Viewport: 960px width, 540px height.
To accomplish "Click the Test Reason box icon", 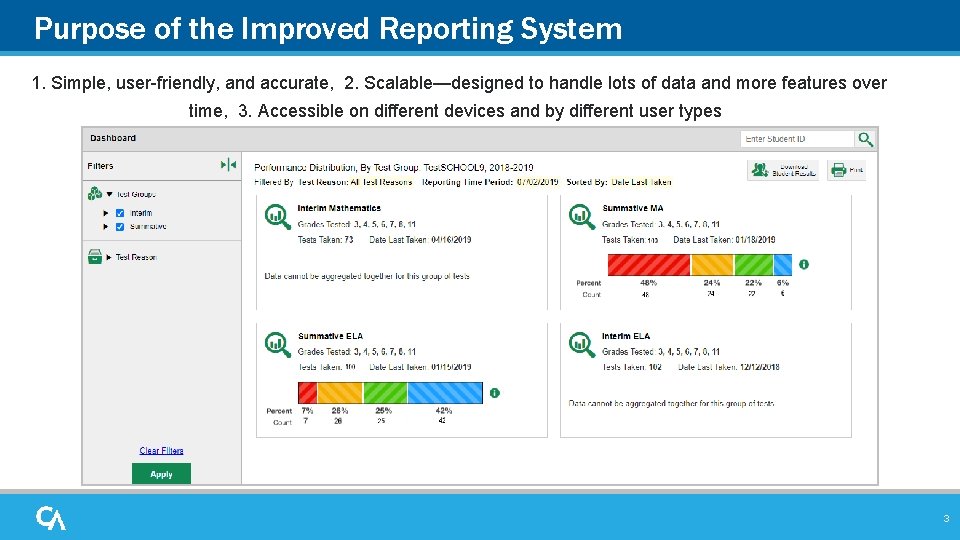I will tap(95, 257).
